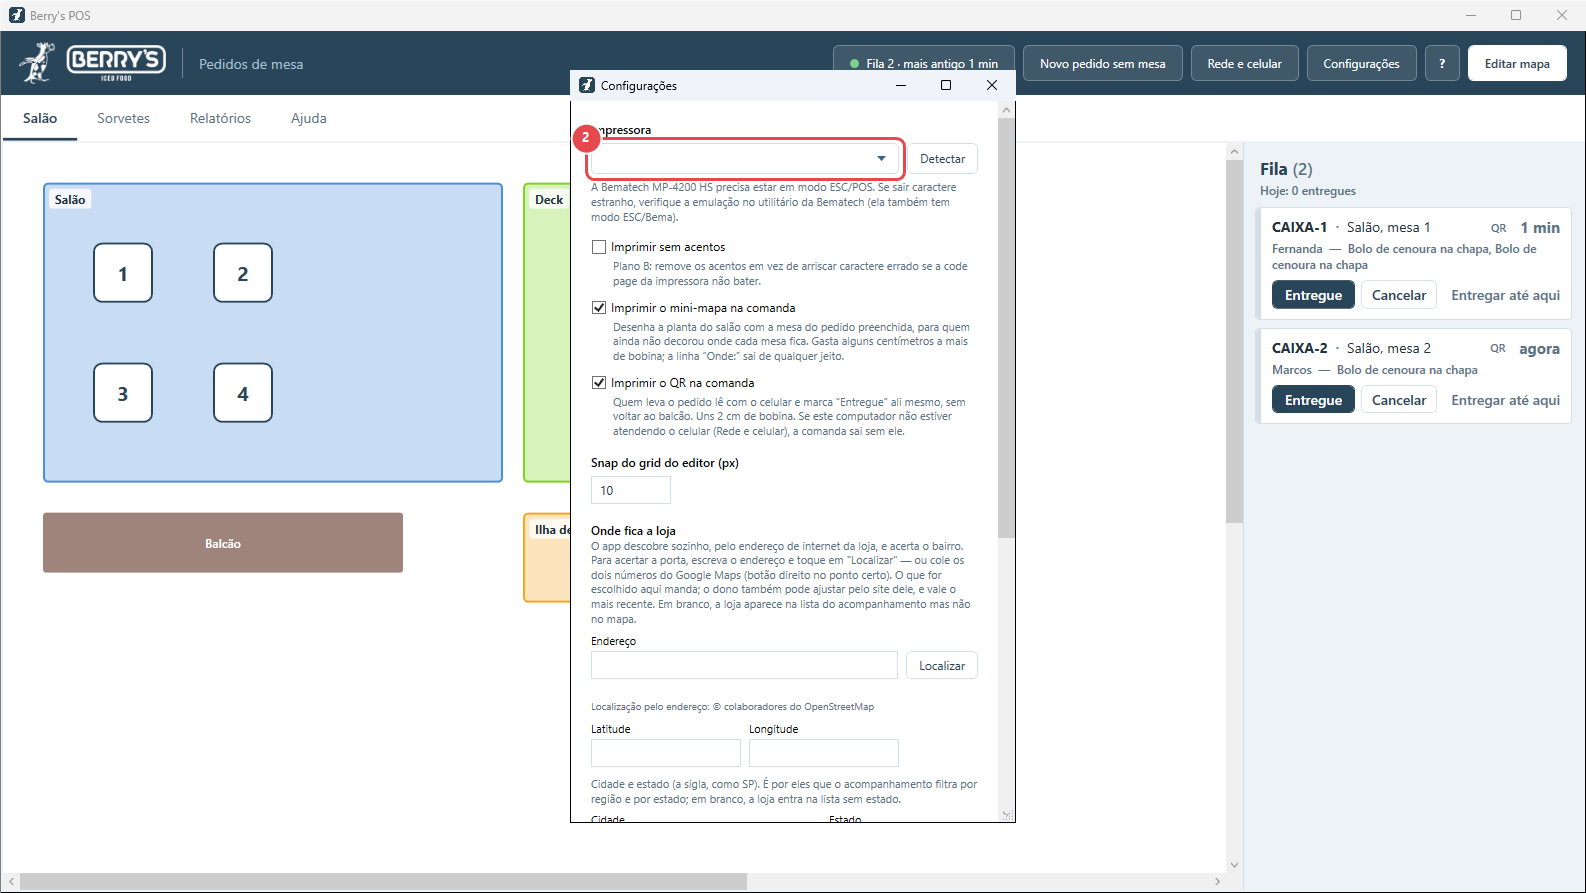Click the Configurações header button
This screenshot has width=1586, height=893.
1361,63
